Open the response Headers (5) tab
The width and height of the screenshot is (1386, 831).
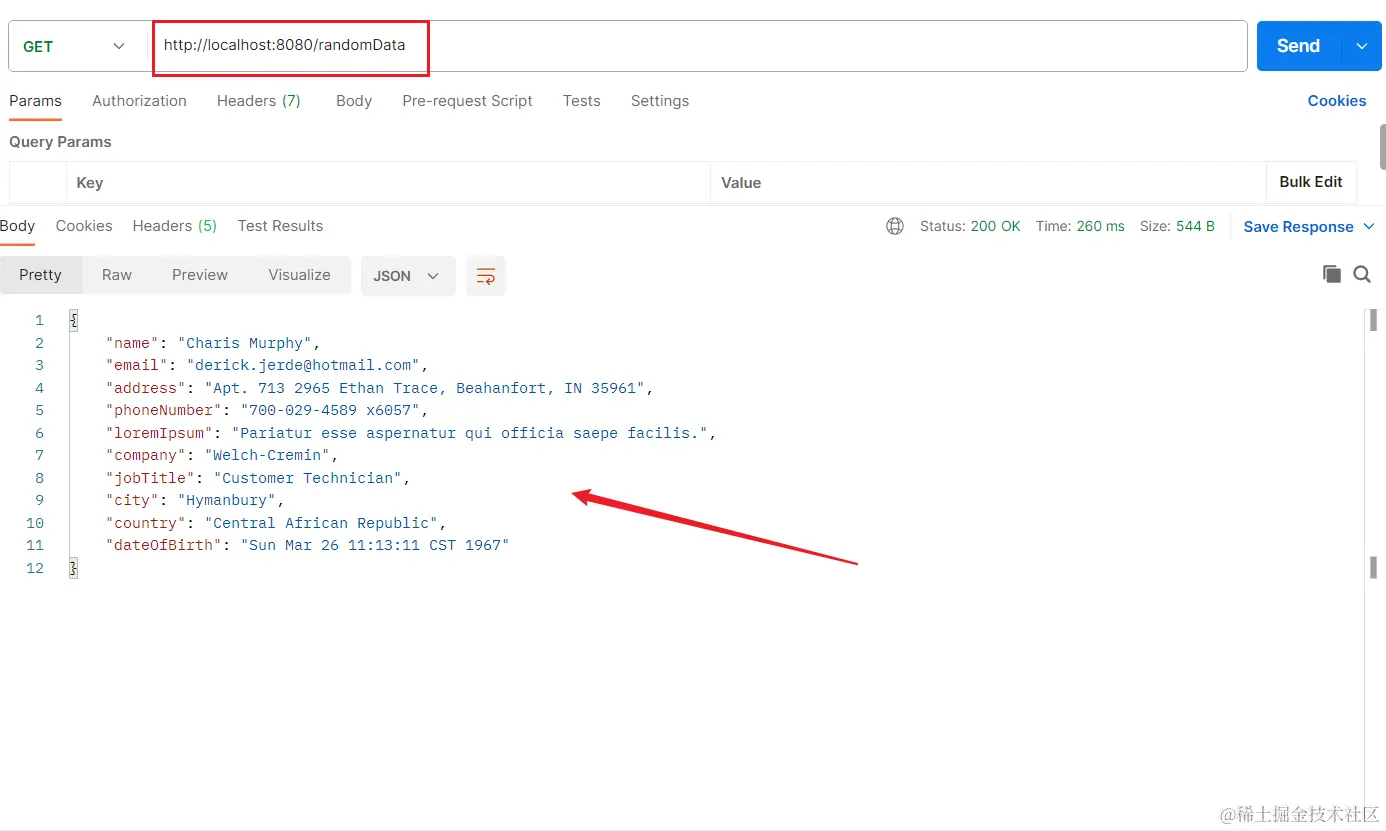click(175, 226)
